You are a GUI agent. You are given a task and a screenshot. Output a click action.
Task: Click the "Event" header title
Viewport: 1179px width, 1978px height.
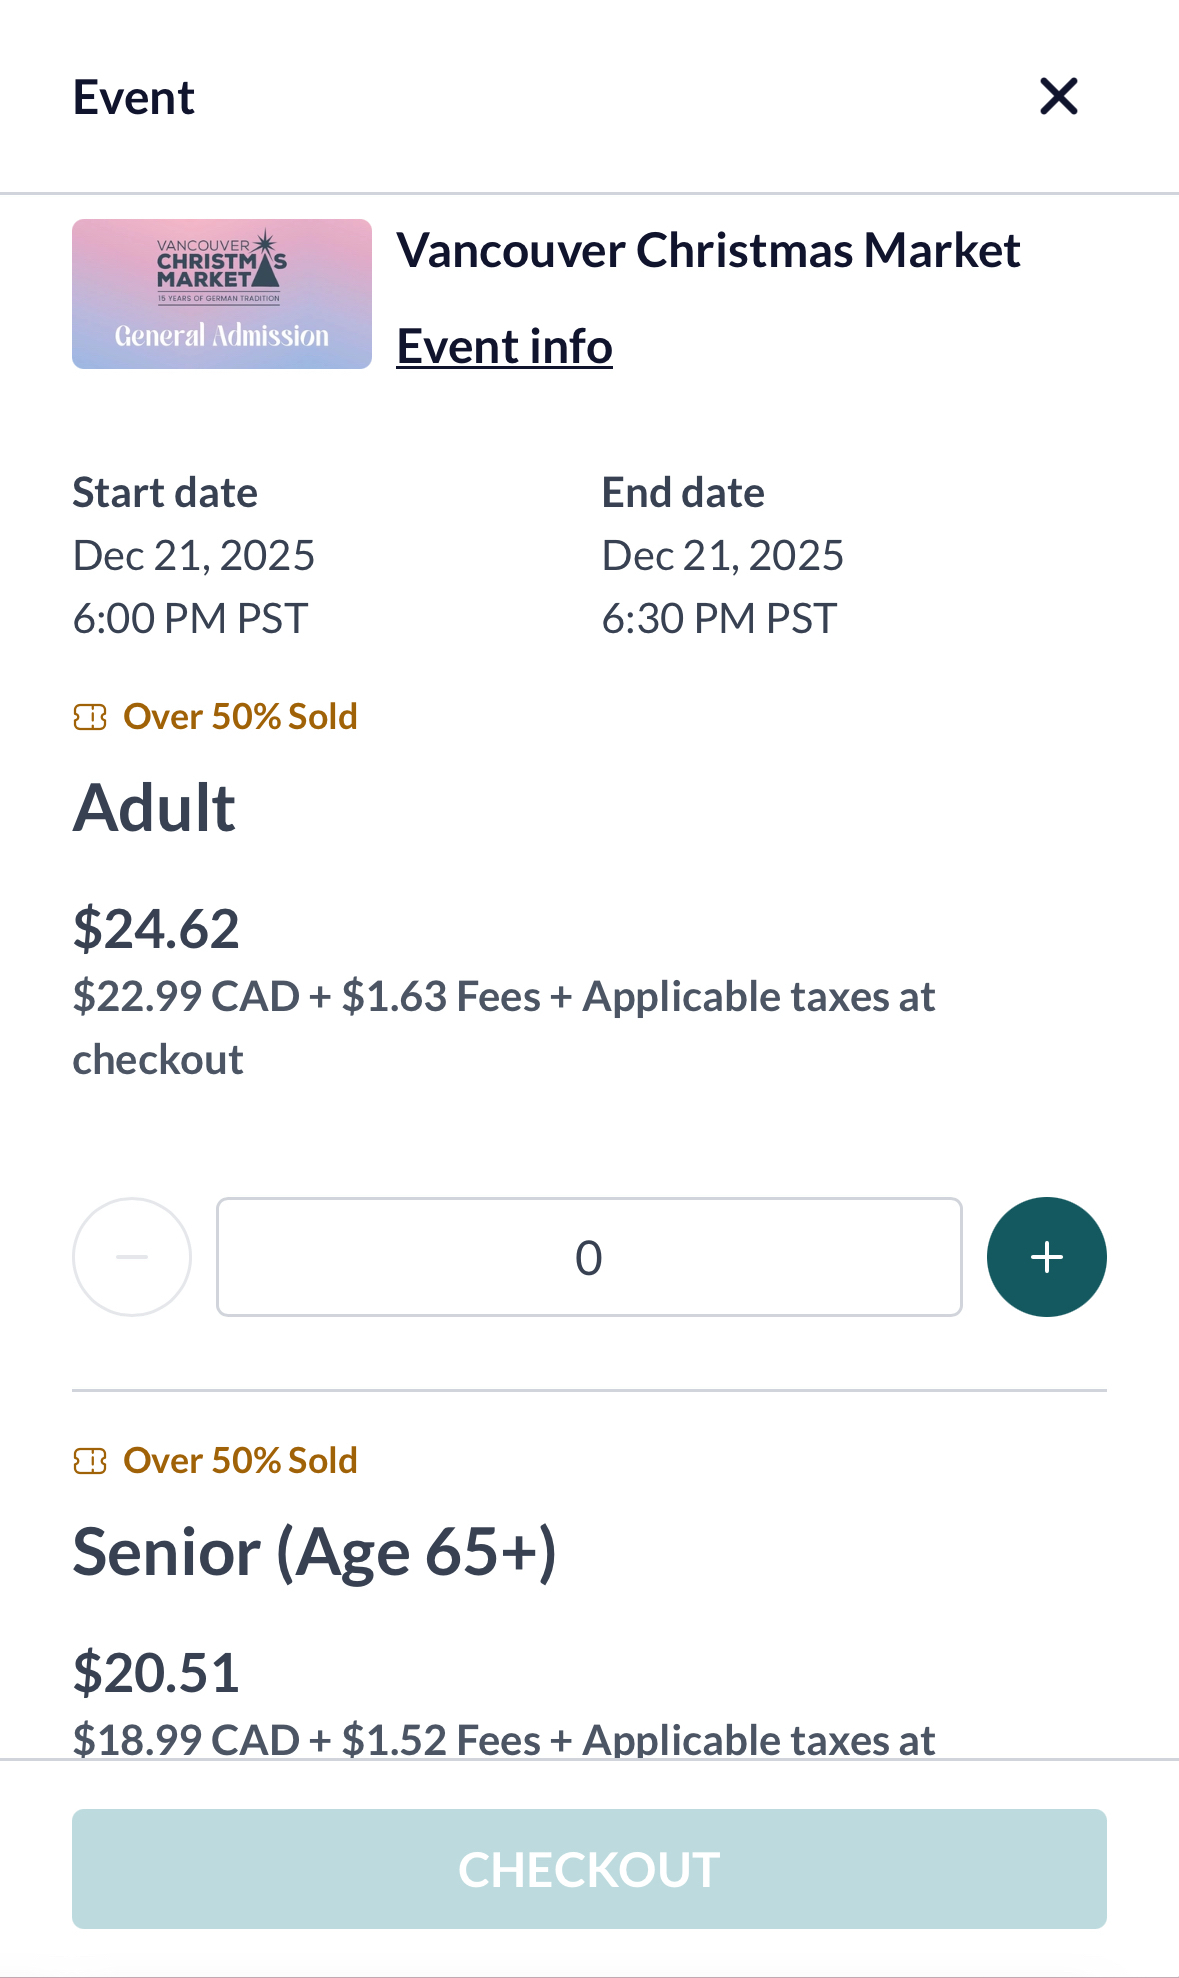(x=134, y=98)
